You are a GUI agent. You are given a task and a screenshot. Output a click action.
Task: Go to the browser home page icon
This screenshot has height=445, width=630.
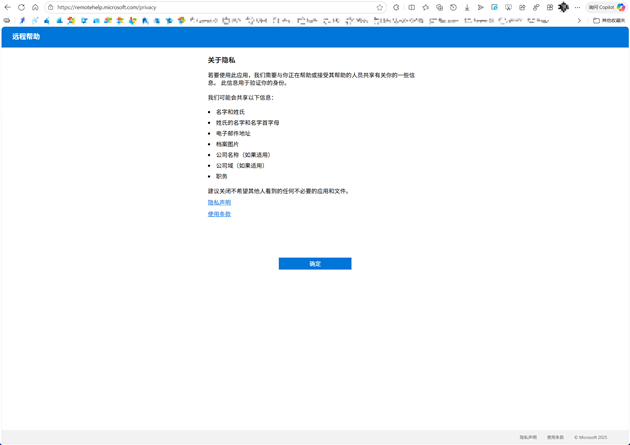[35, 7]
